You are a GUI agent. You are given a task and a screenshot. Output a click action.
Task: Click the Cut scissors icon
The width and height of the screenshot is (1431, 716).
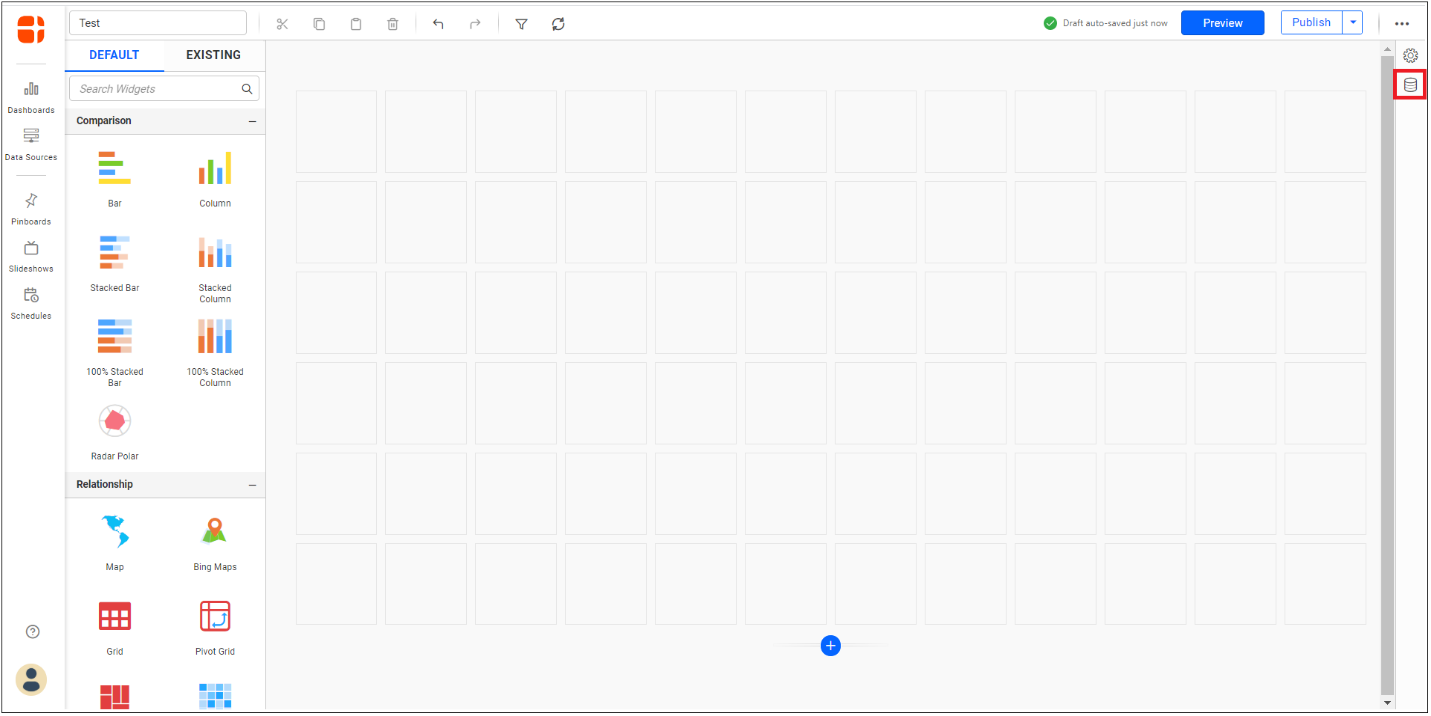[x=282, y=23]
